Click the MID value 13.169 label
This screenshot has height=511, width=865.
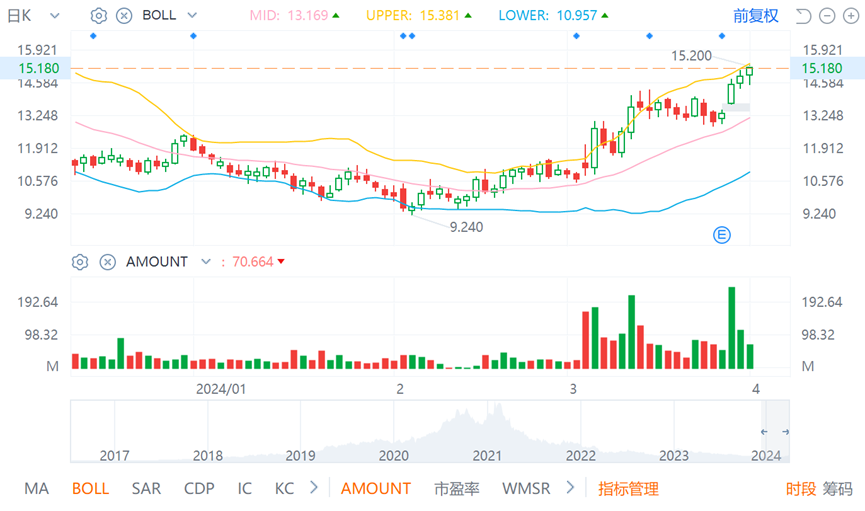[x=294, y=15]
